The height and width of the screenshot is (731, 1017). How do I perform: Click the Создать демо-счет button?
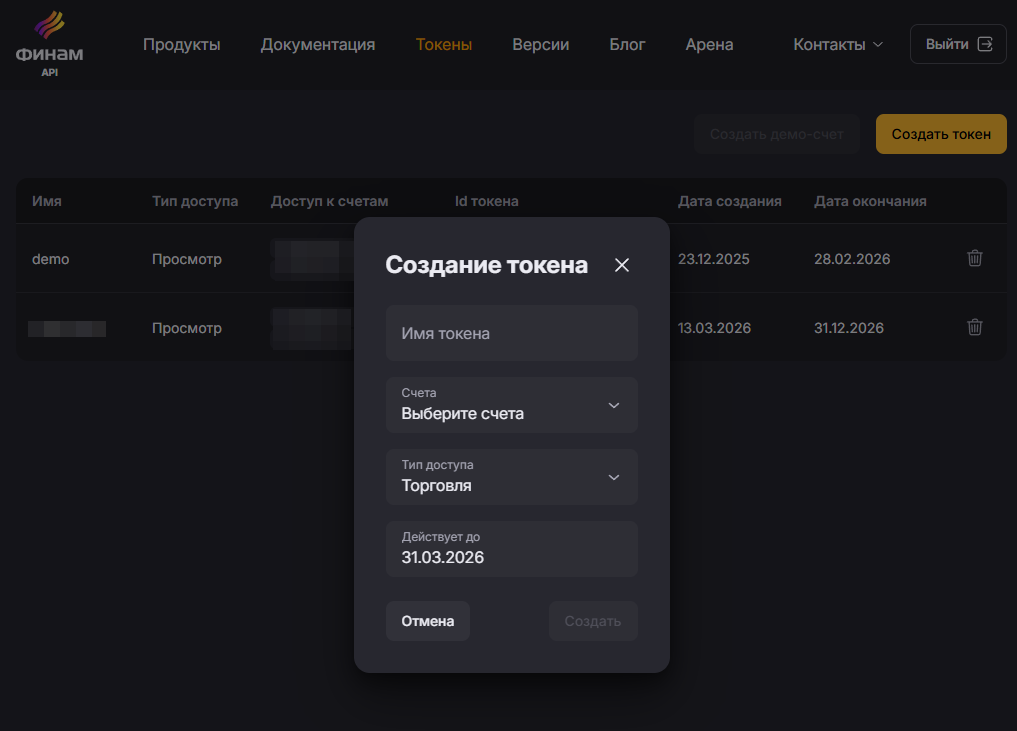776,133
